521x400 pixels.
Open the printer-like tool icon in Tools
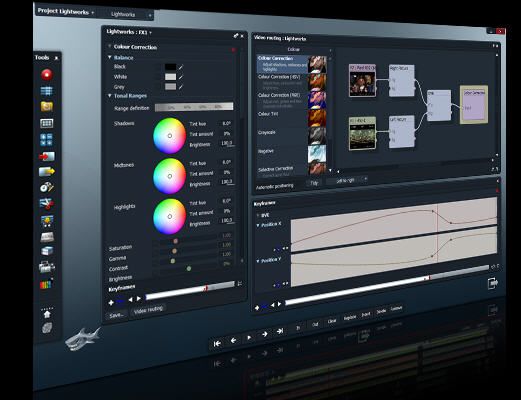point(47,267)
